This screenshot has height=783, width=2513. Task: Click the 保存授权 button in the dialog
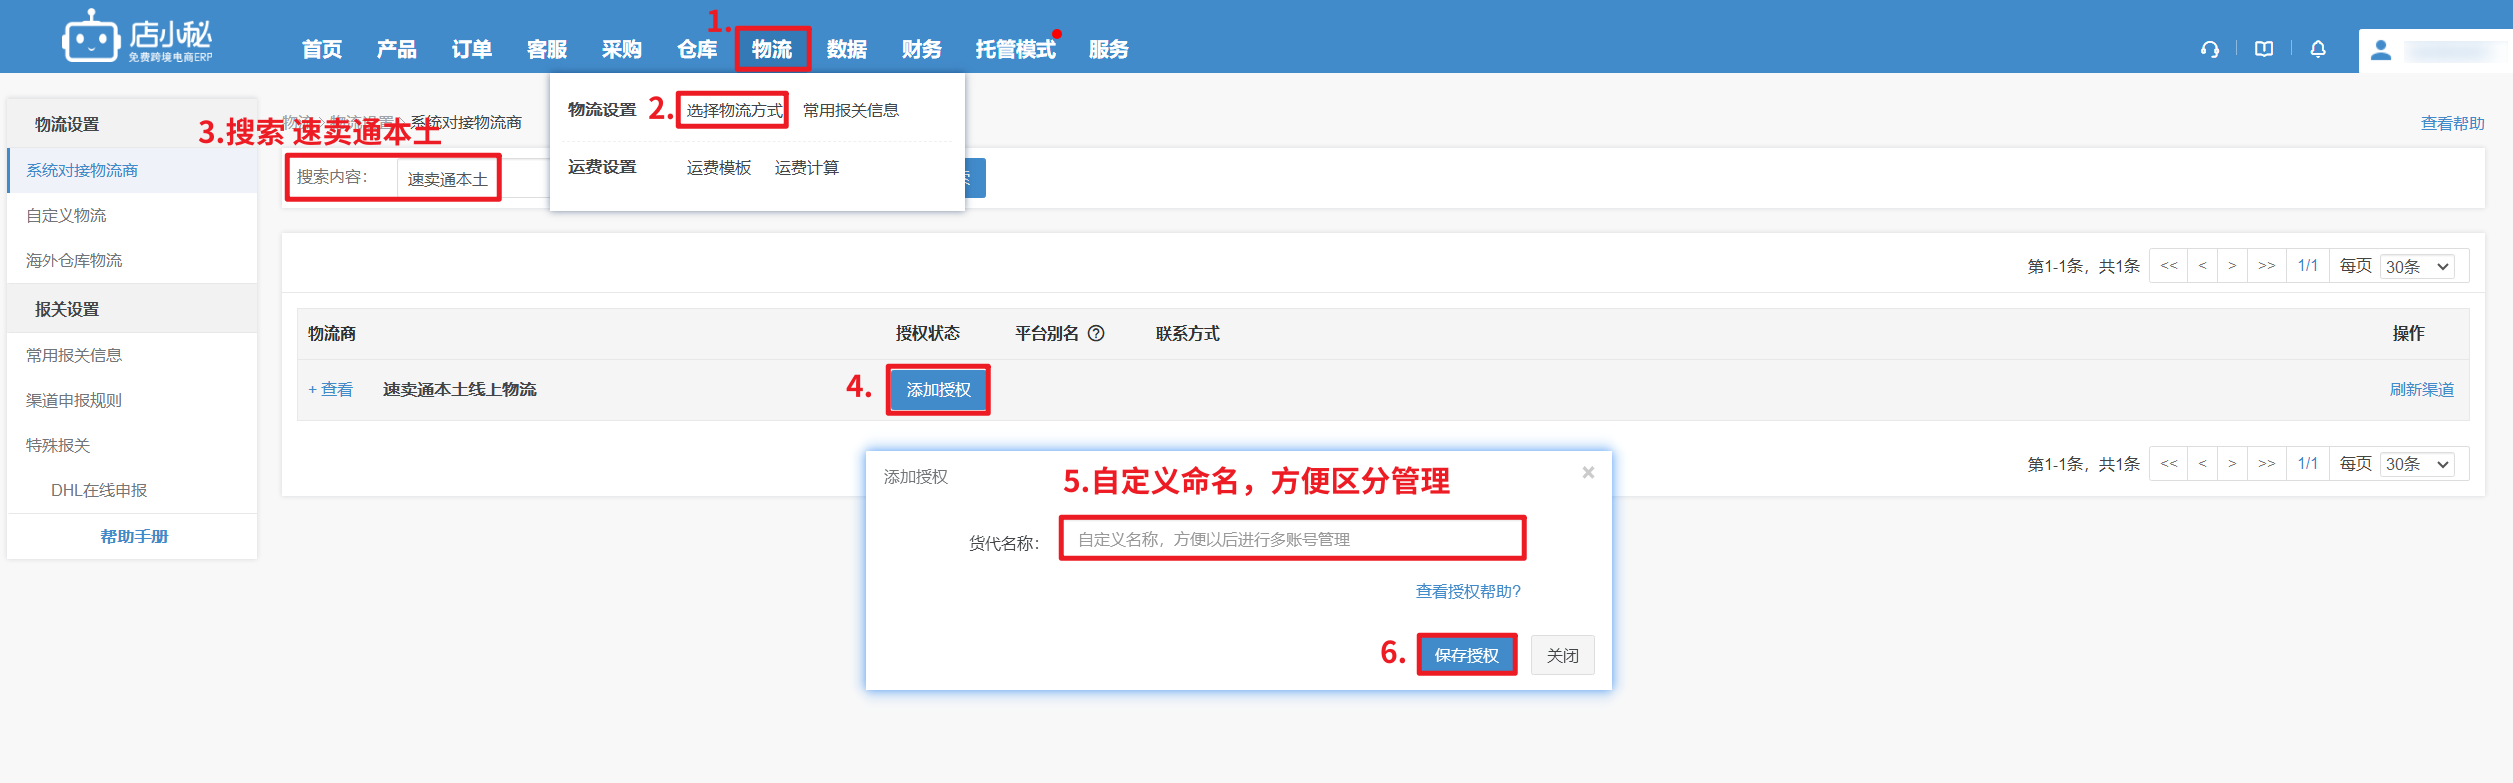coord(1466,655)
